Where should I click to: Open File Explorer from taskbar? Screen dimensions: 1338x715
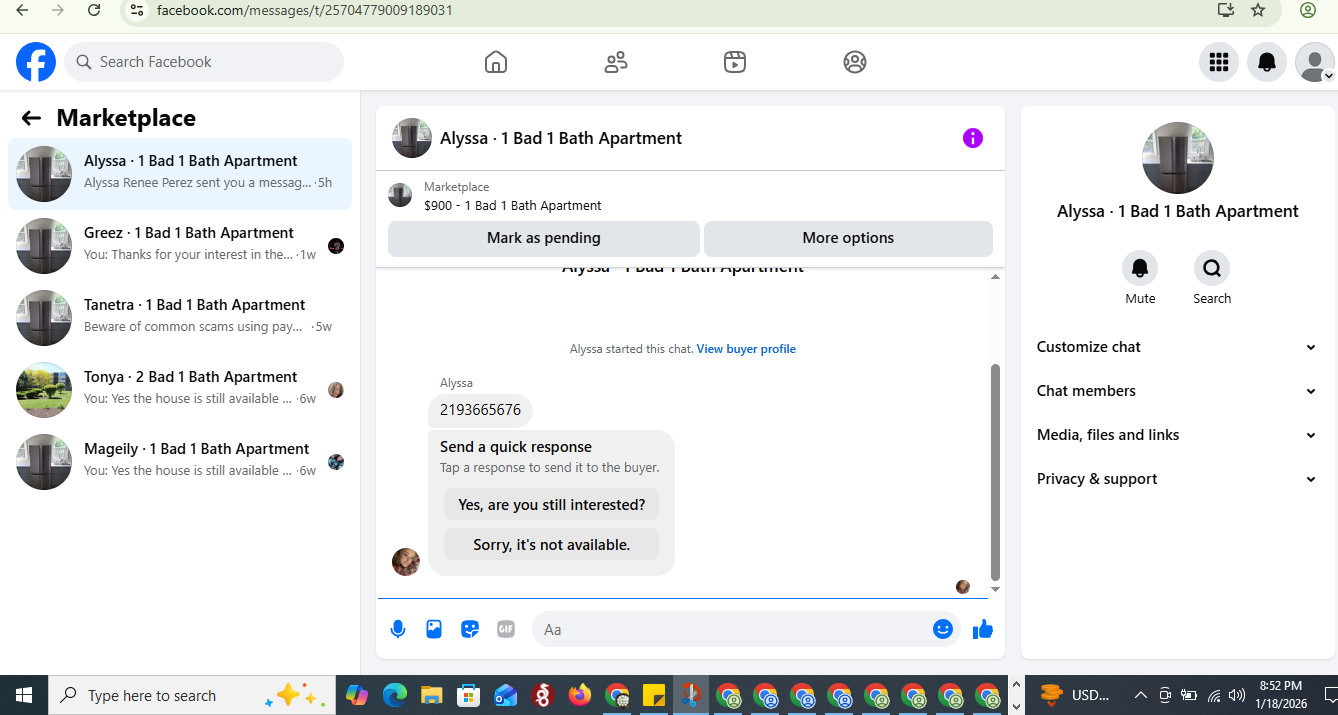point(432,695)
